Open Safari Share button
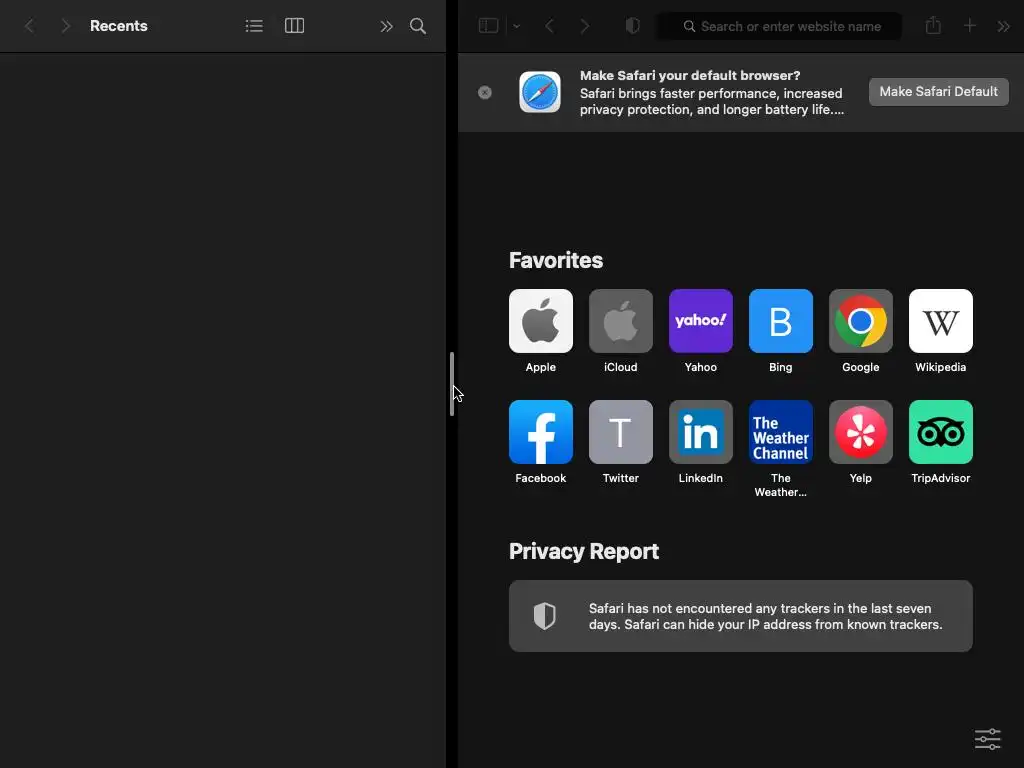This screenshot has width=1024, height=768. click(933, 26)
